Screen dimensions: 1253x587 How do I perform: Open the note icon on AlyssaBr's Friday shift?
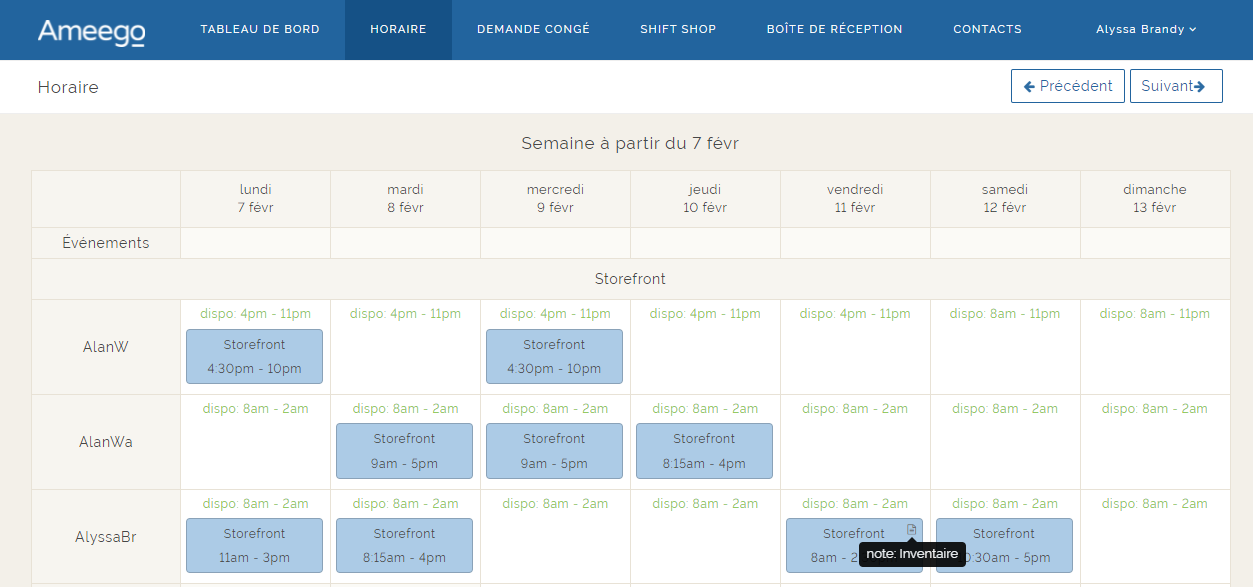pos(910,529)
